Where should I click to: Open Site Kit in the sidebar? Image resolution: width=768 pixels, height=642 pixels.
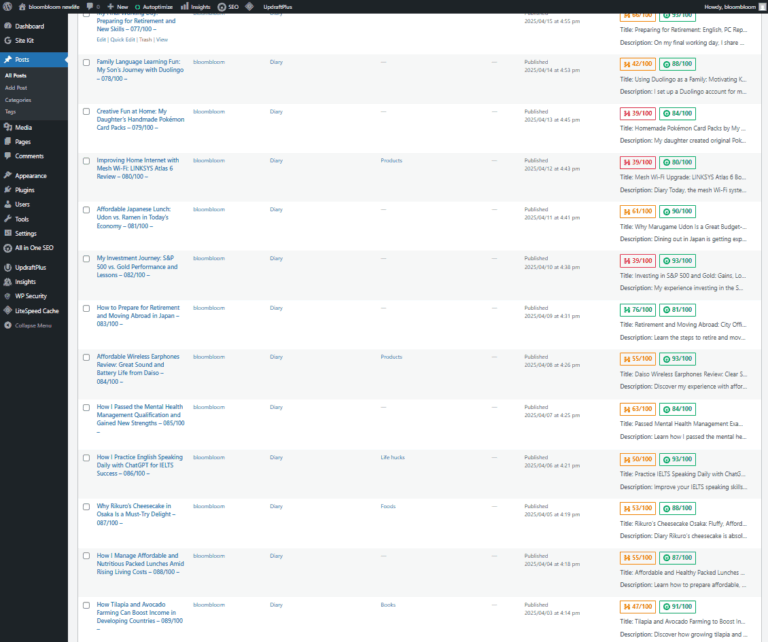25,41
